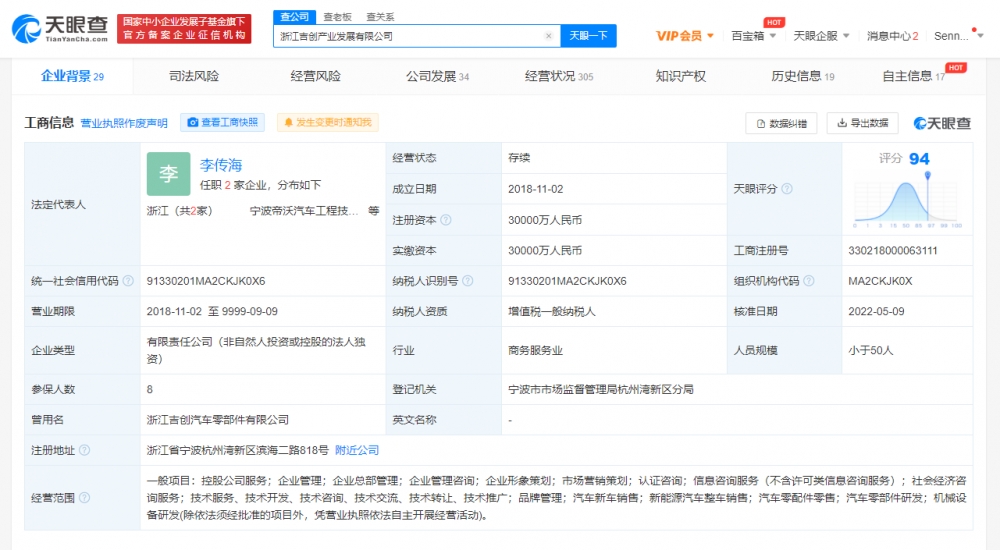
Task: Open the 知识产权 tab
Action: (680, 76)
